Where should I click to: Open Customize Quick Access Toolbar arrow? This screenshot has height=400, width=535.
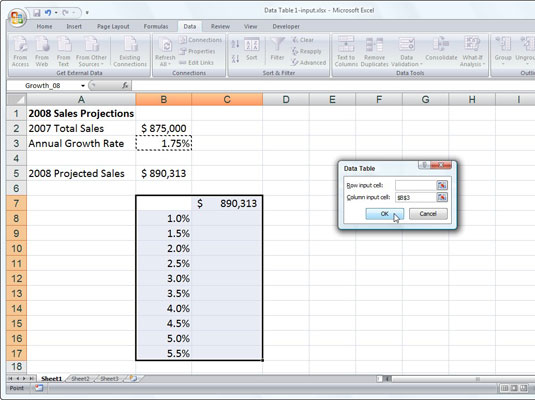pos(87,13)
